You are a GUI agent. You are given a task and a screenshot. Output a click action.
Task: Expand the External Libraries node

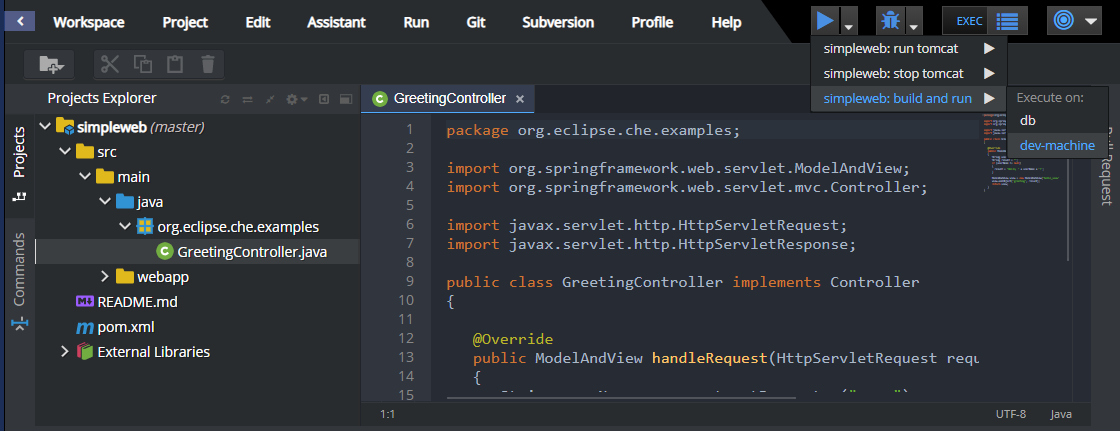[65, 352]
